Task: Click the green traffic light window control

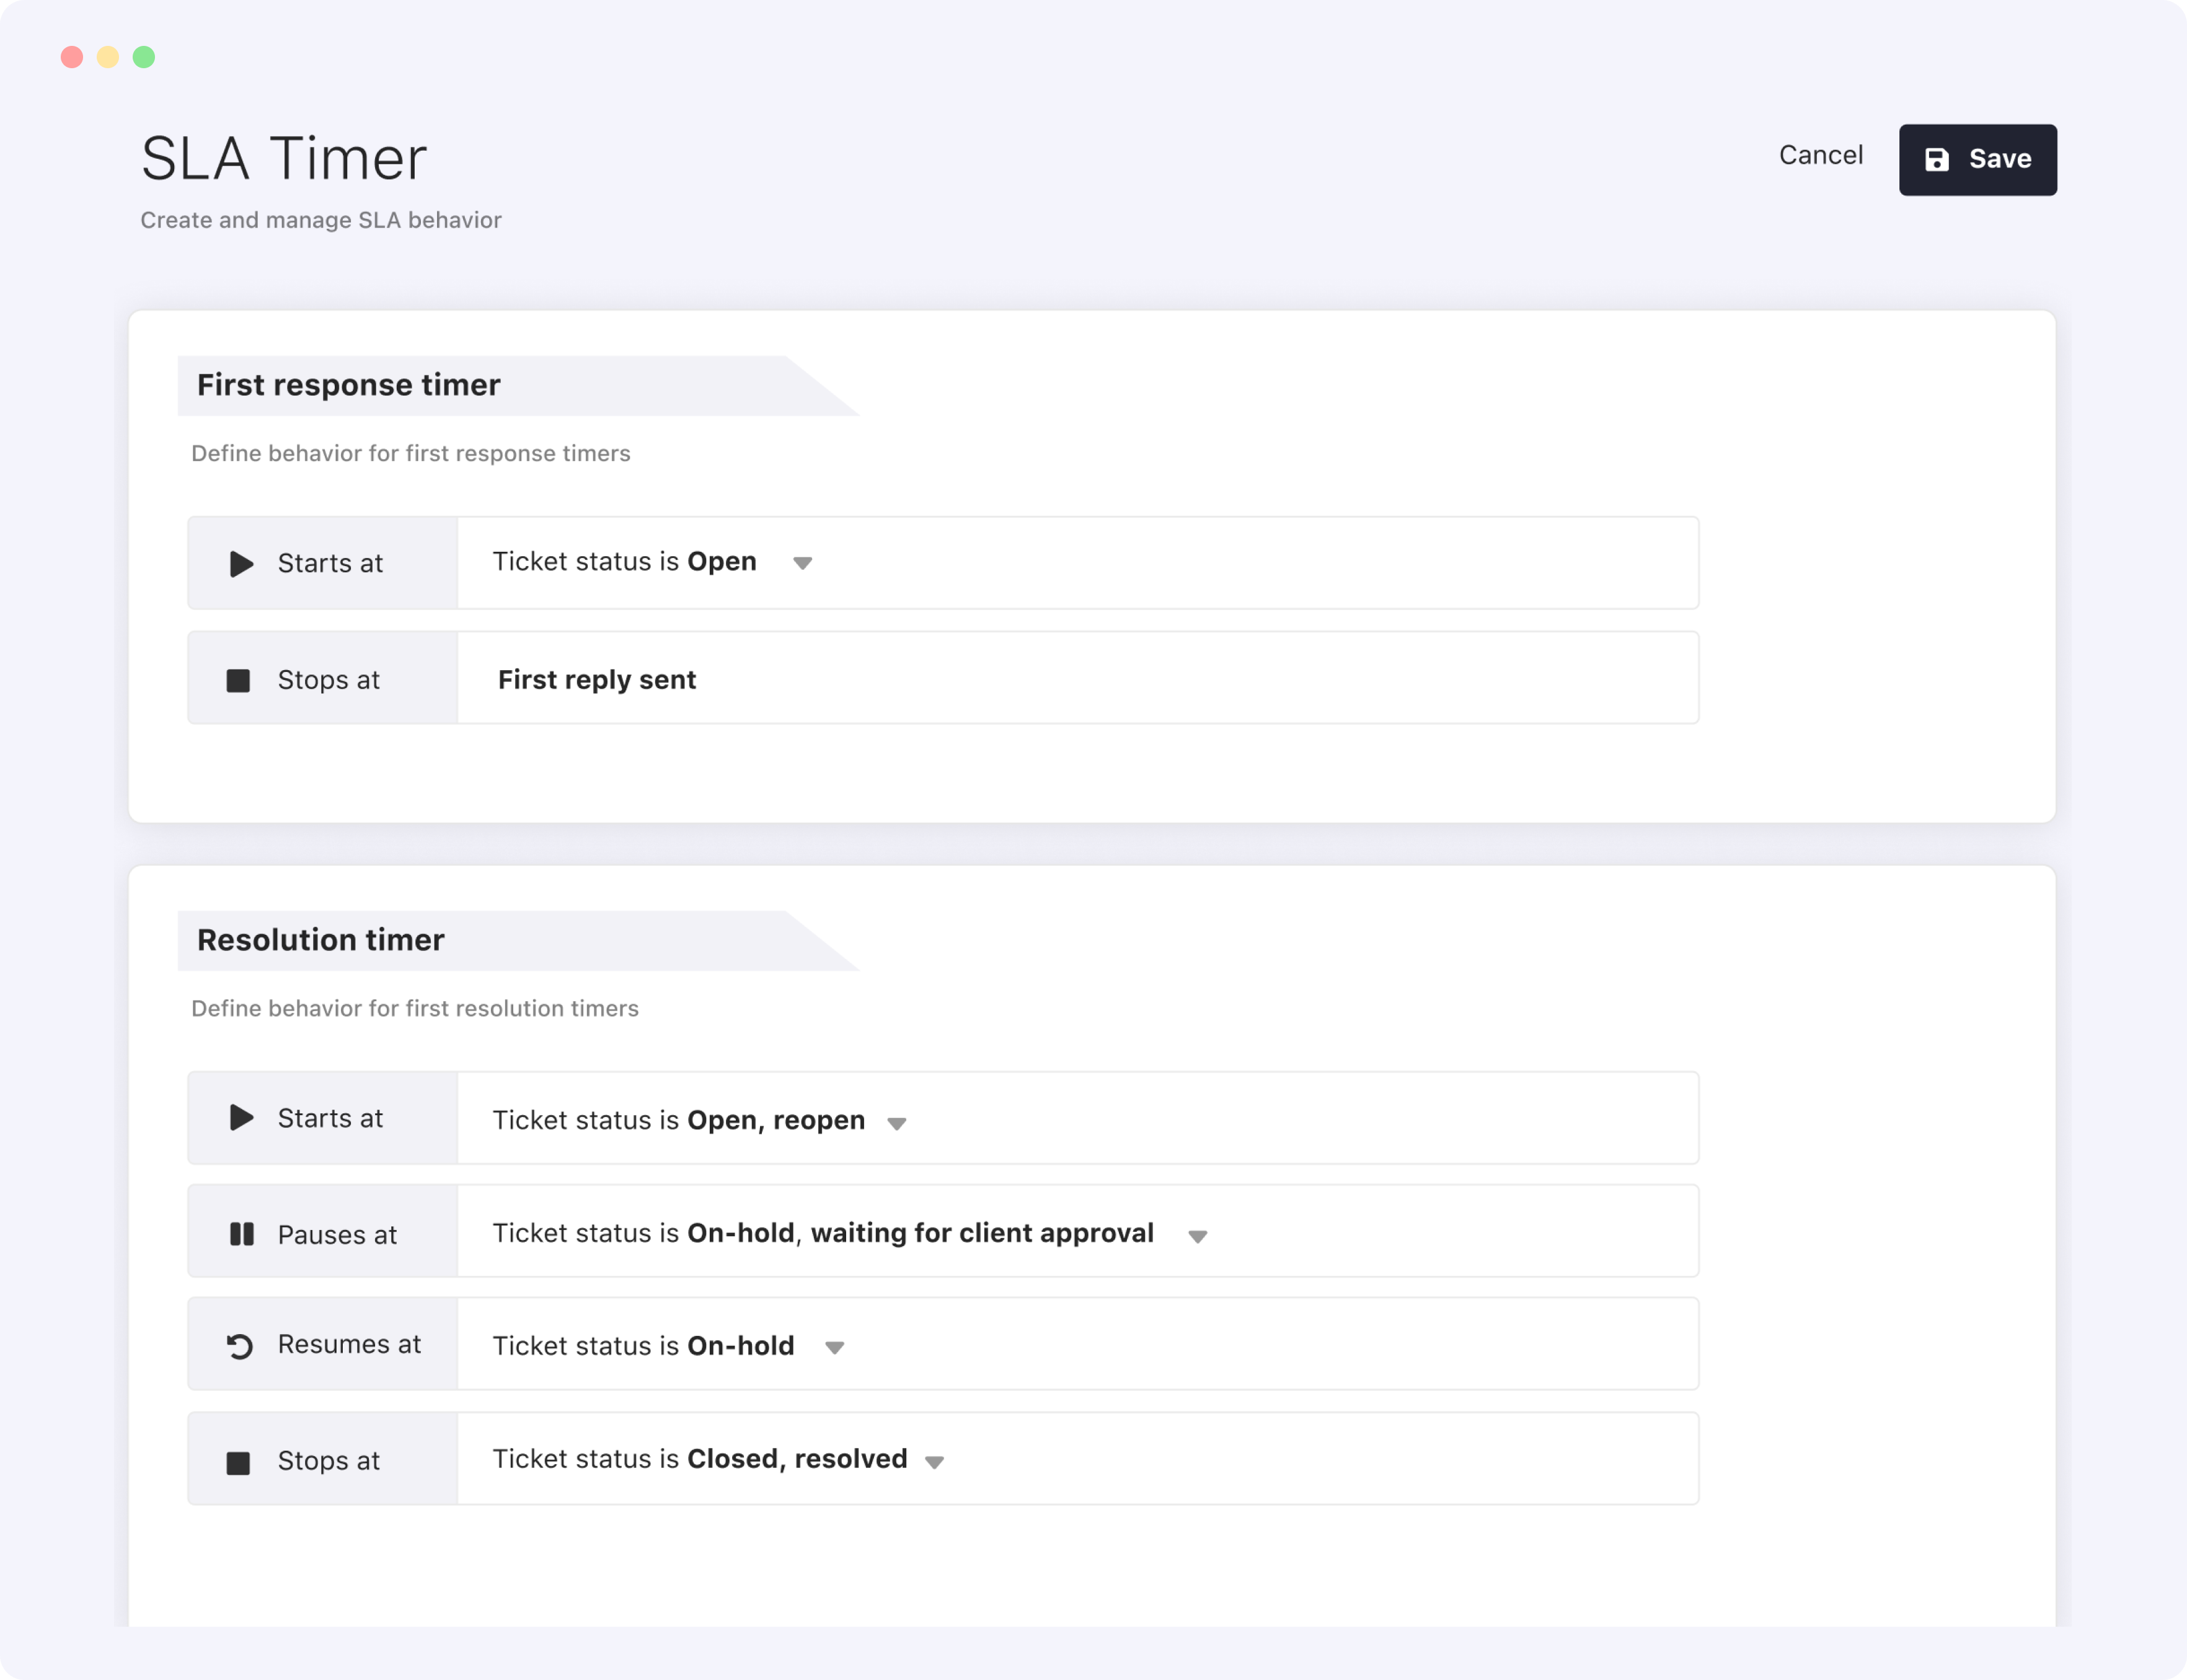Action: [144, 57]
